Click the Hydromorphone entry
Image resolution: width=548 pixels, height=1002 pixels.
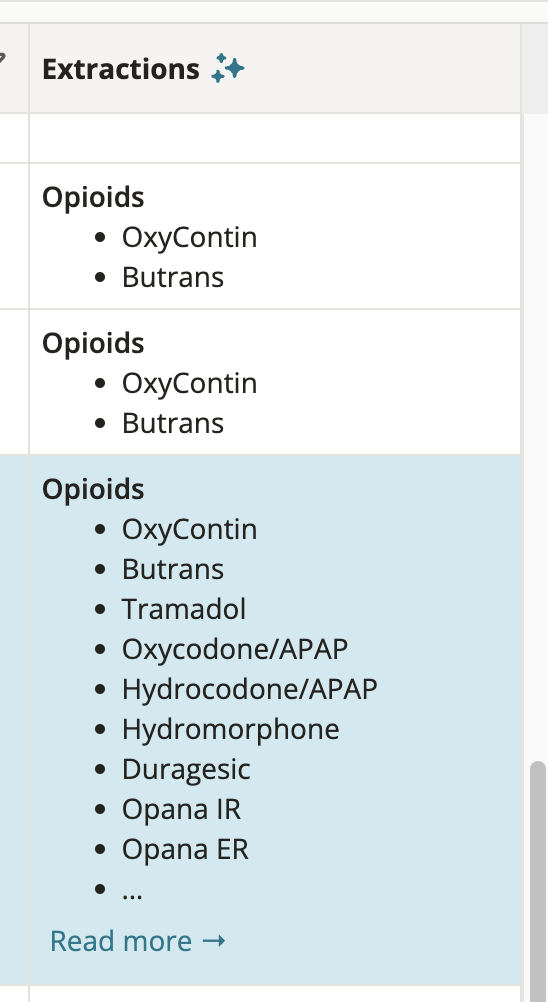(231, 729)
